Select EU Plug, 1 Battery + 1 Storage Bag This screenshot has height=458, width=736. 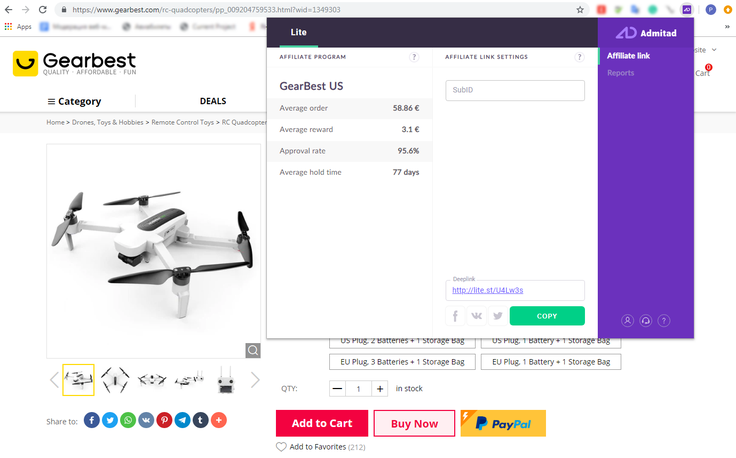tap(551, 362)
